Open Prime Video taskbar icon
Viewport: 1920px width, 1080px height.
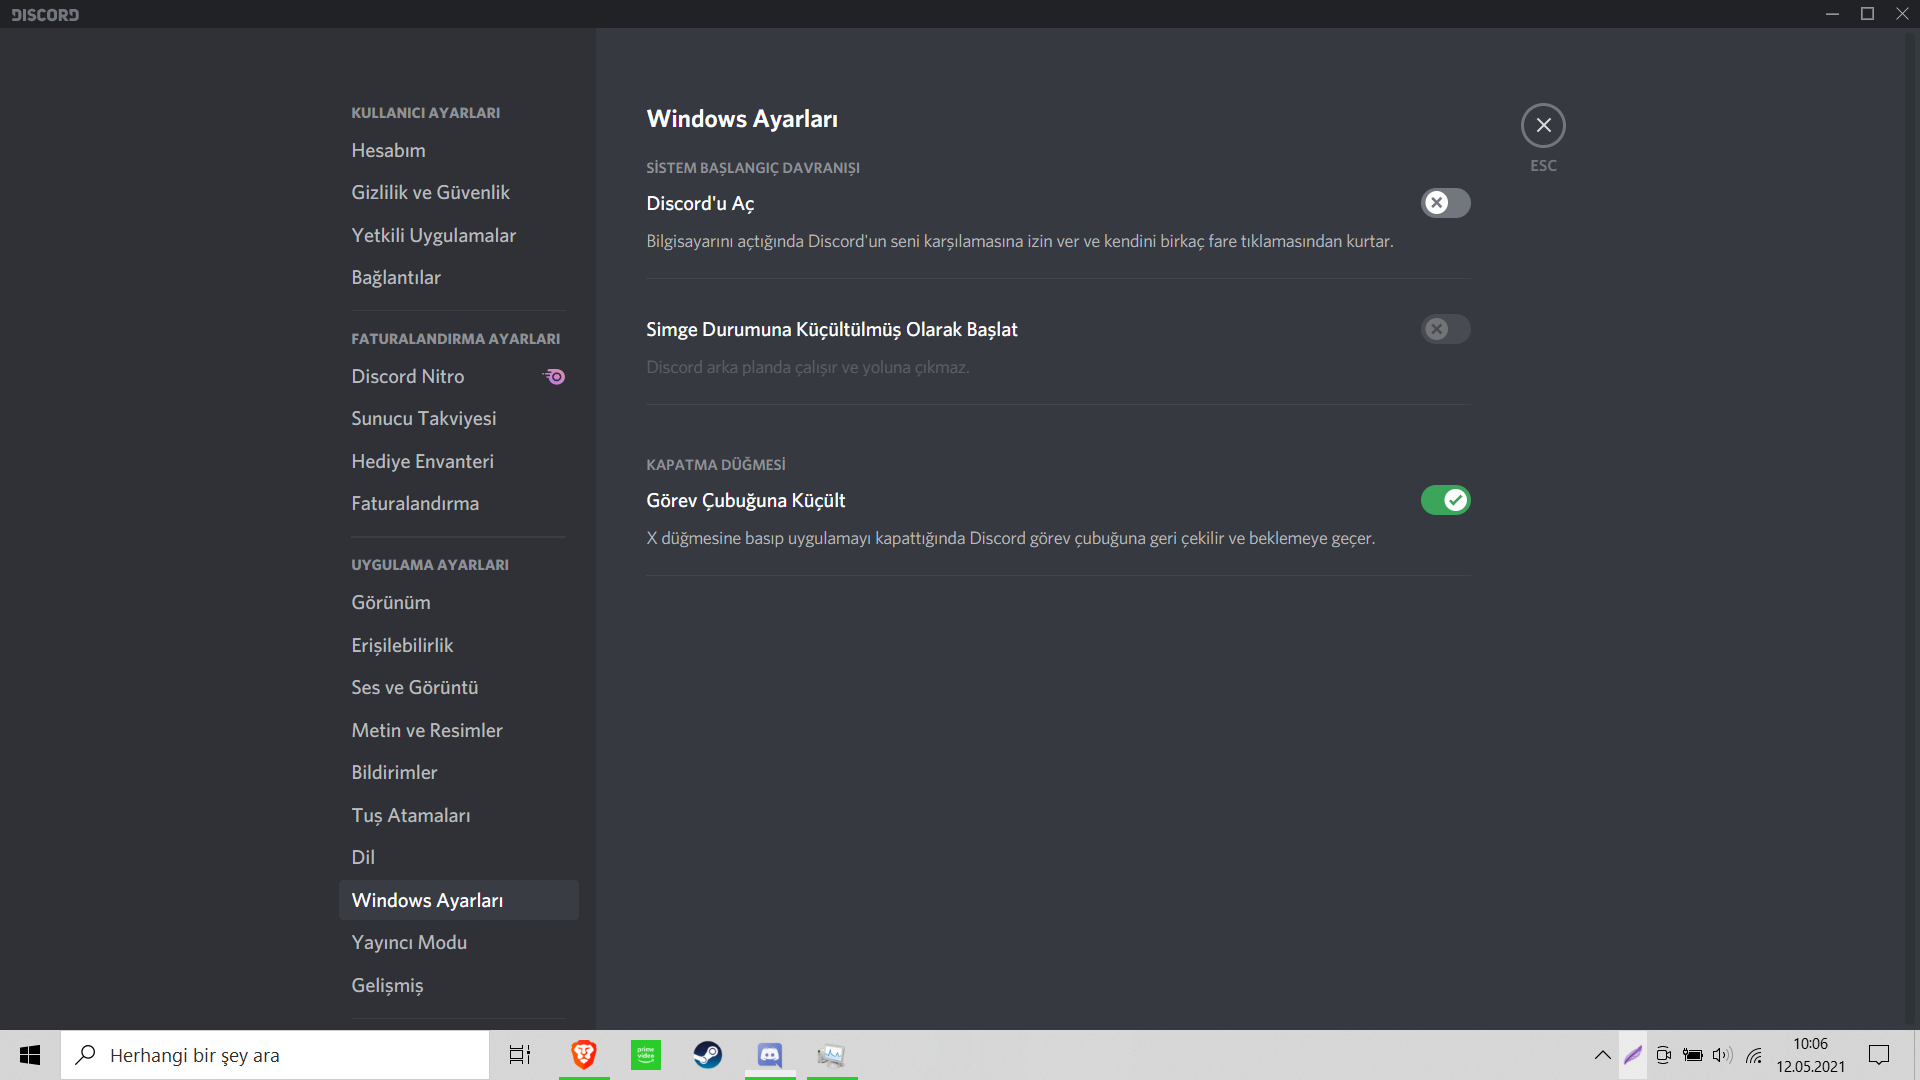pos(646,1055)
